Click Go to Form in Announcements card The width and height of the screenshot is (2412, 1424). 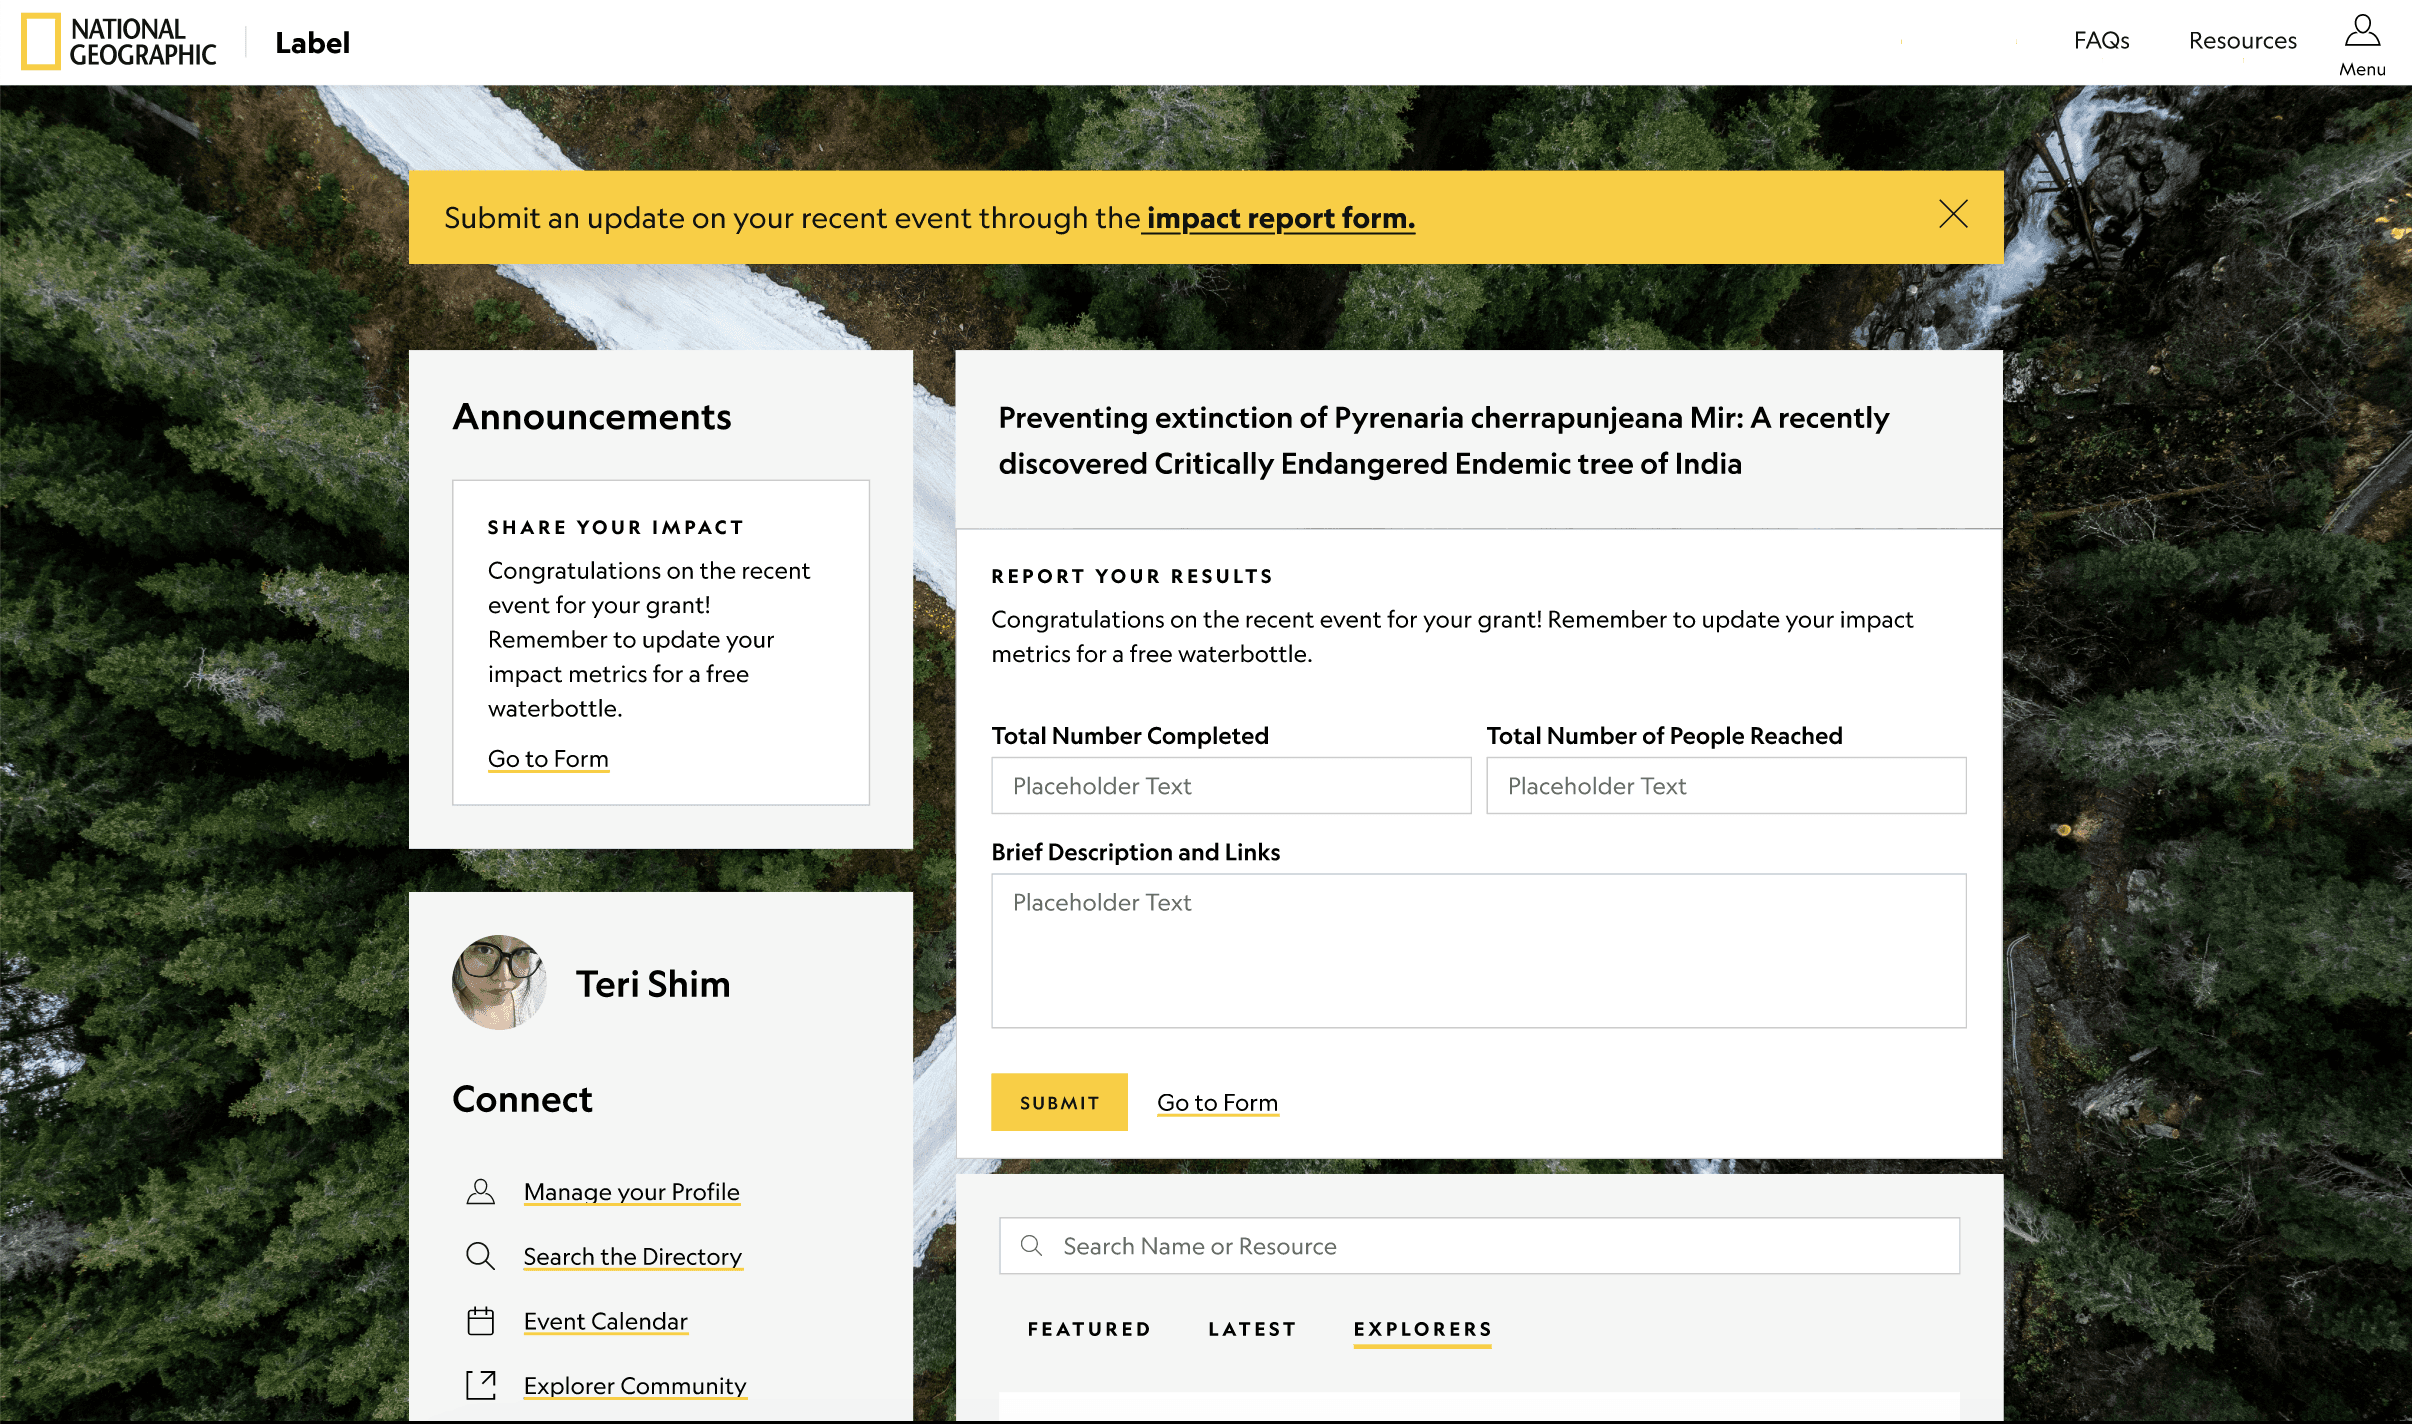[548, 759]
